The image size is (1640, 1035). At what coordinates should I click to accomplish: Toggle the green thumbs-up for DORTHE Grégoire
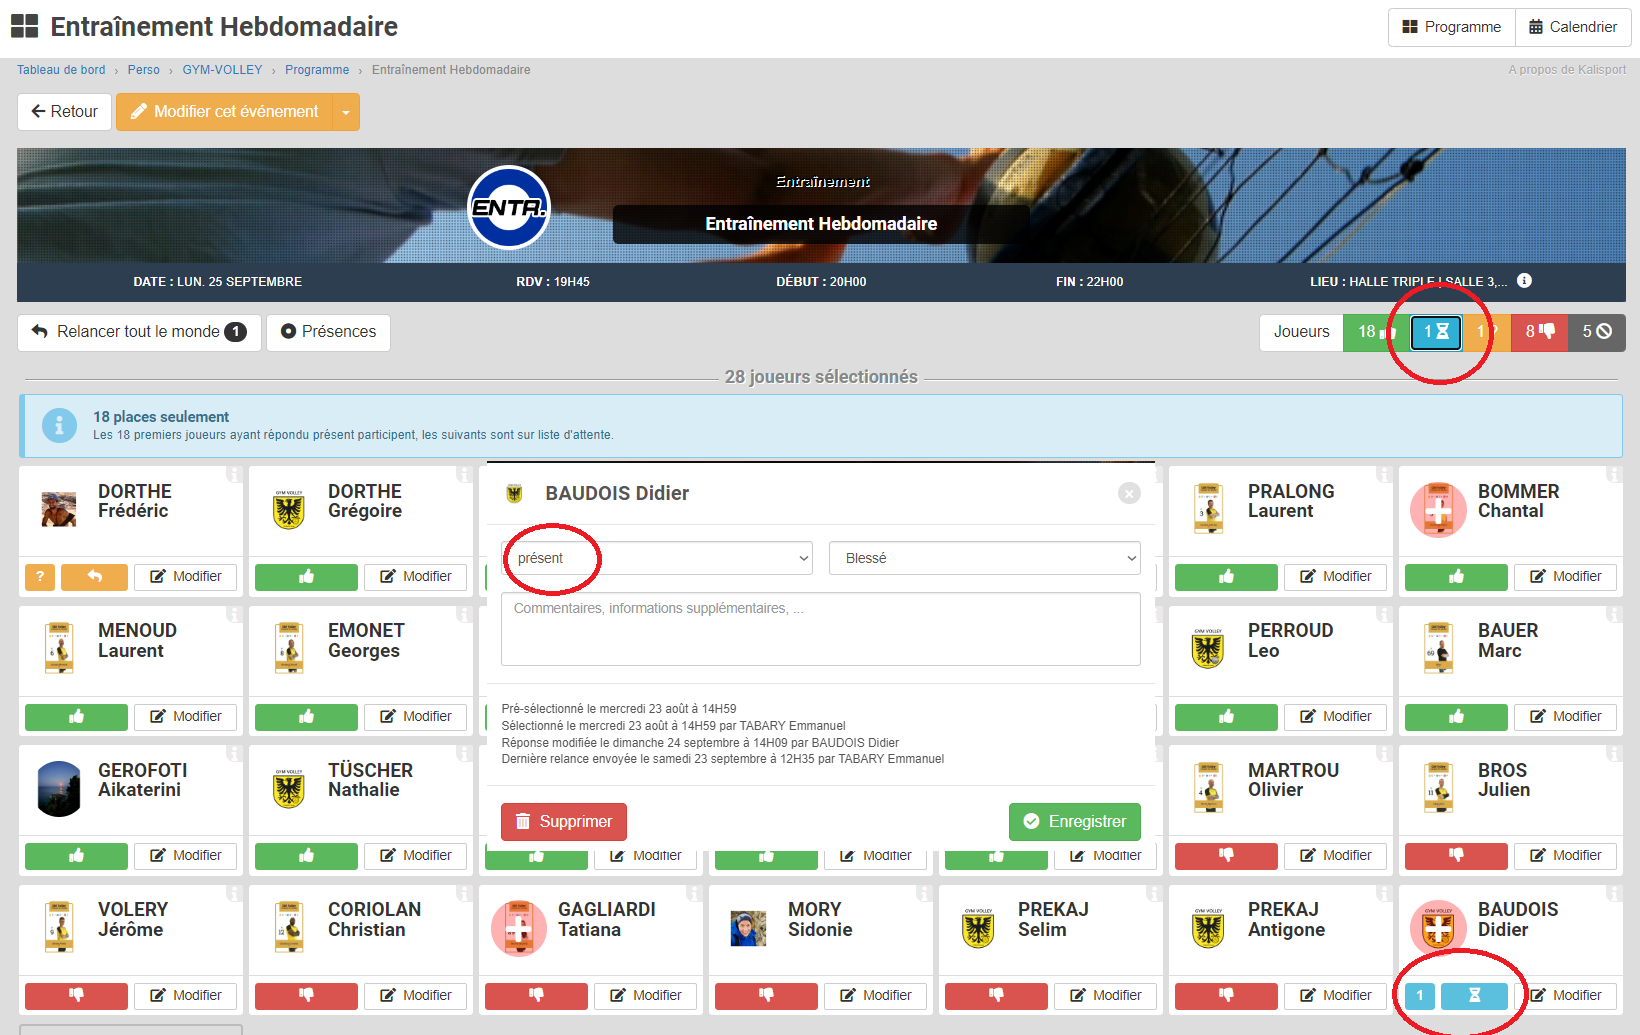click(x=306, y=577)
